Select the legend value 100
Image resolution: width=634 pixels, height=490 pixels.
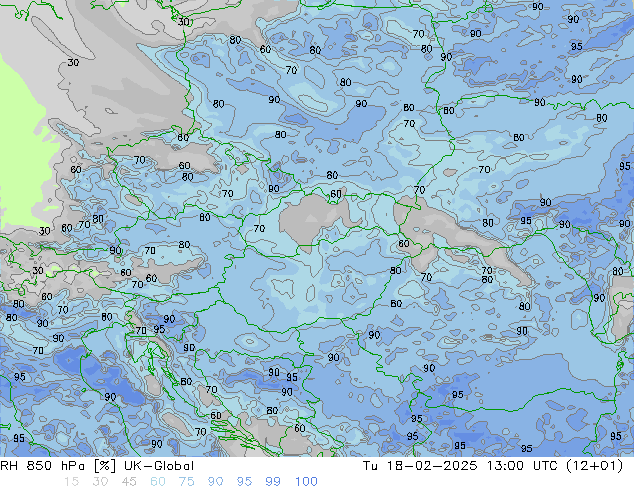tap(306, 482)
